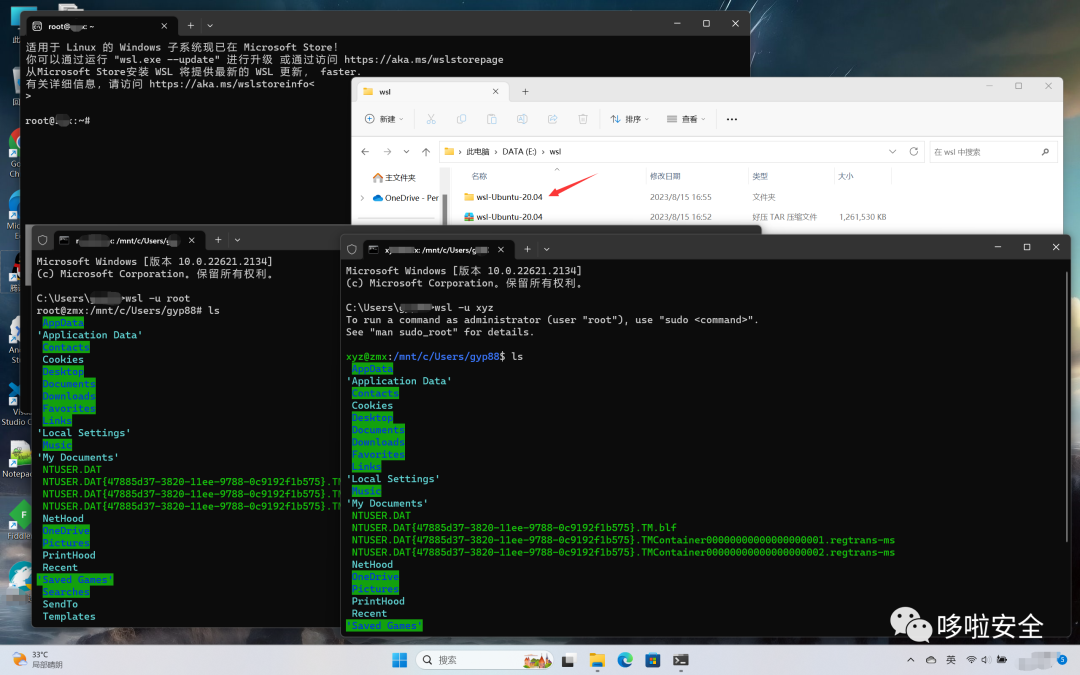Viewport: 1080px width, 675px height.
Task: Click DATA (E:) in the breadcrumb
Action: coord(519,152)
